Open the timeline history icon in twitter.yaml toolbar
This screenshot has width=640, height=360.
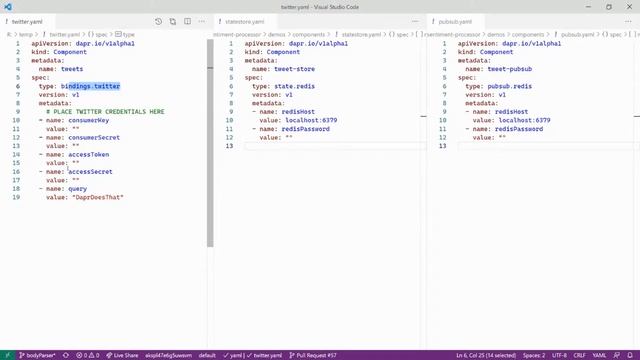point(158,22)
